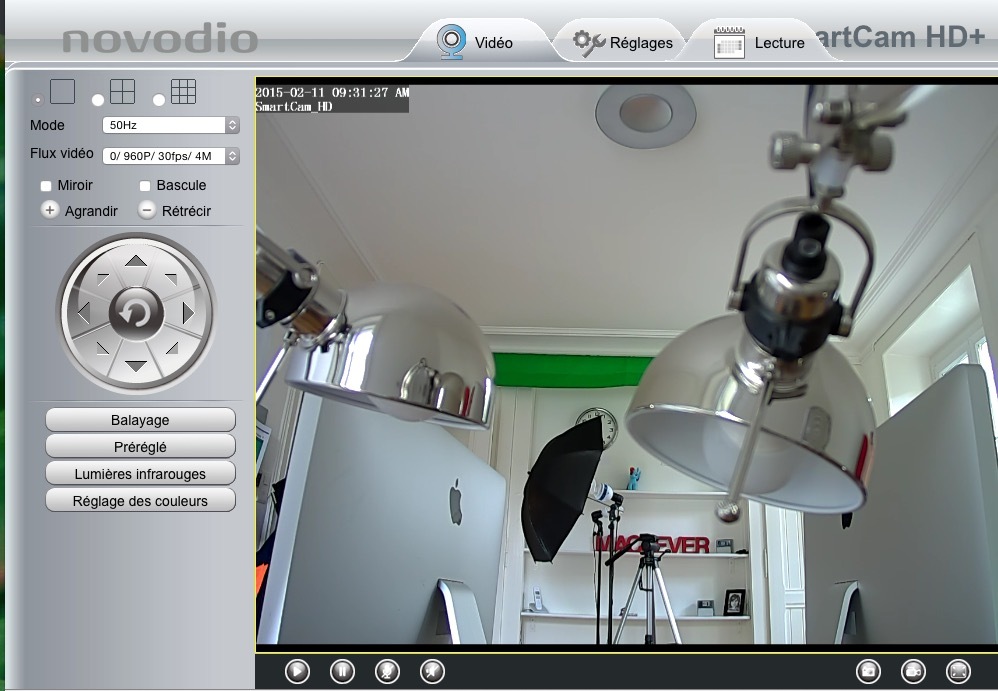Move camera diagonally up-right
The width and height of the screenshot is (998, 691).
click(171, 279)
